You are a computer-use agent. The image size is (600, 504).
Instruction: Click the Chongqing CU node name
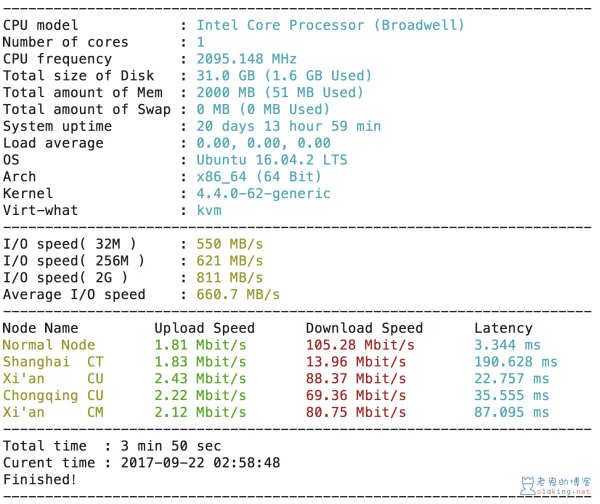point(53,395)
